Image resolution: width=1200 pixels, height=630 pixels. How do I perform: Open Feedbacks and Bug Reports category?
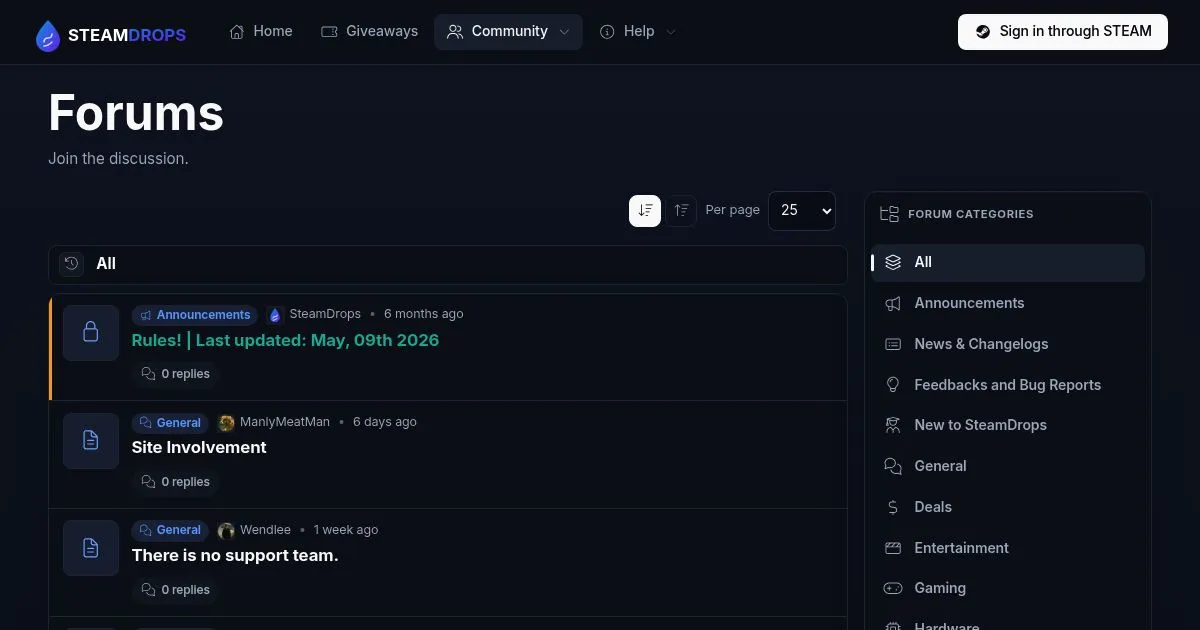point(1008,385)
